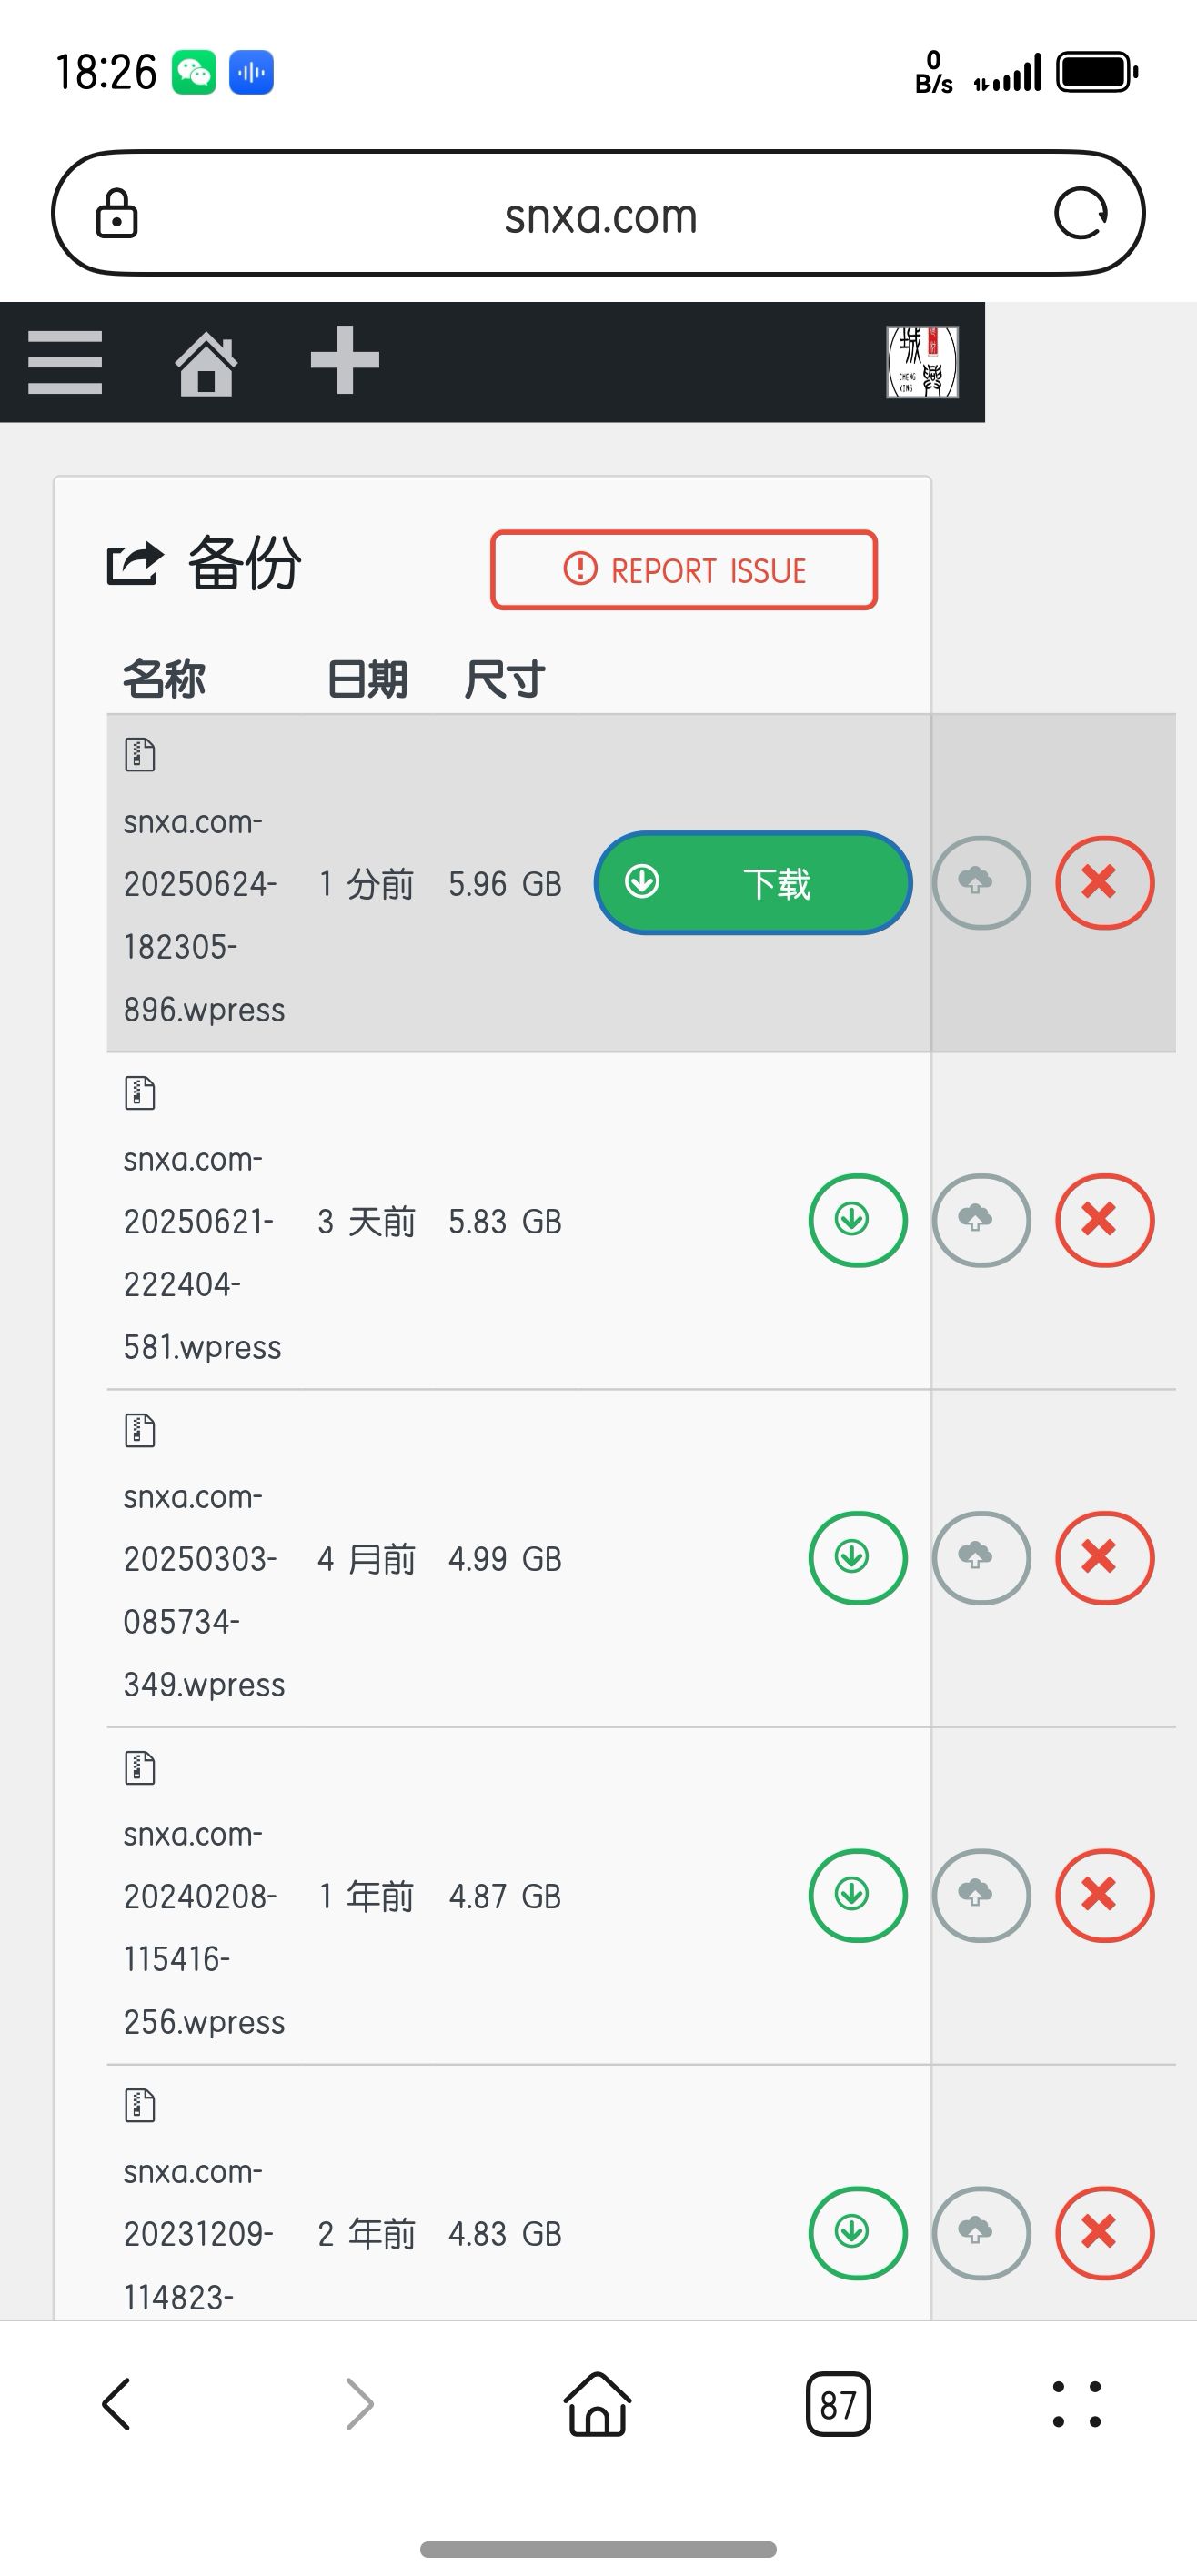The image size is (1197, 2576).
Task: Click the REPORT ISSUE button
Action: (x=683, y=570)
